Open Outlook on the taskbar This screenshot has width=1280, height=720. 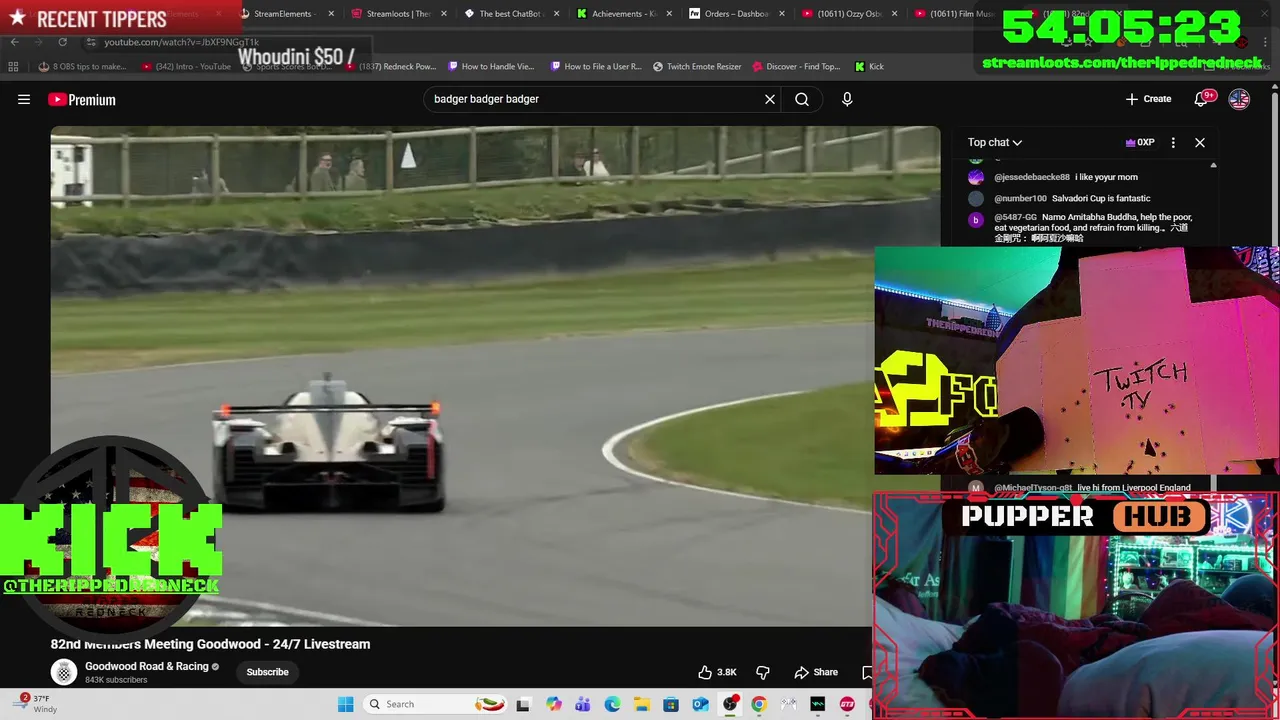(x=700, y=704)
